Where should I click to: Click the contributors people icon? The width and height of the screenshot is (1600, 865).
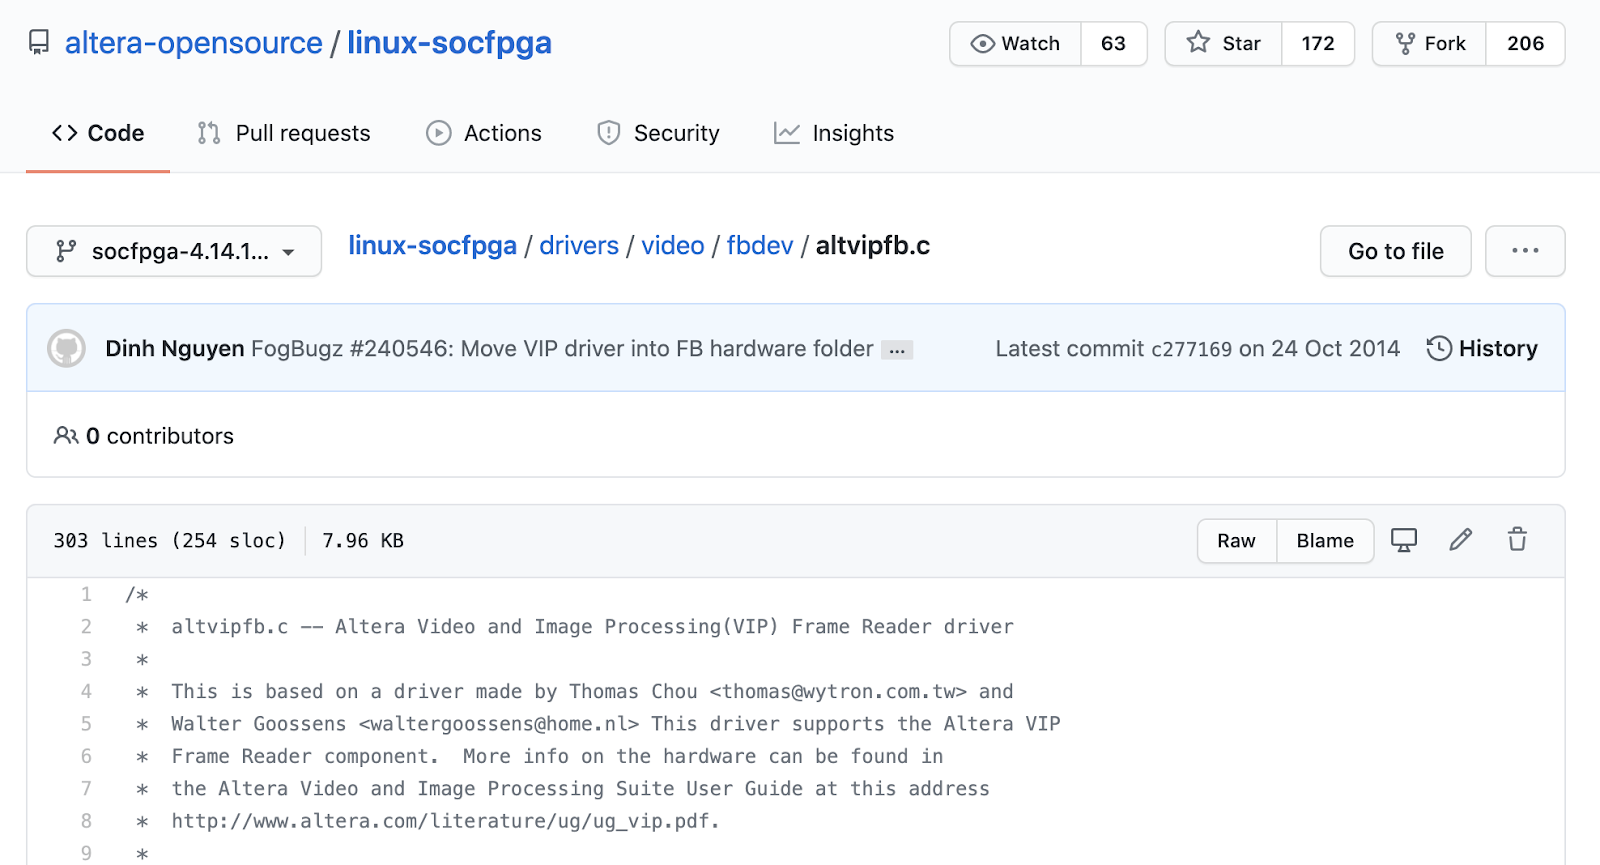click(x=66, y=436)
